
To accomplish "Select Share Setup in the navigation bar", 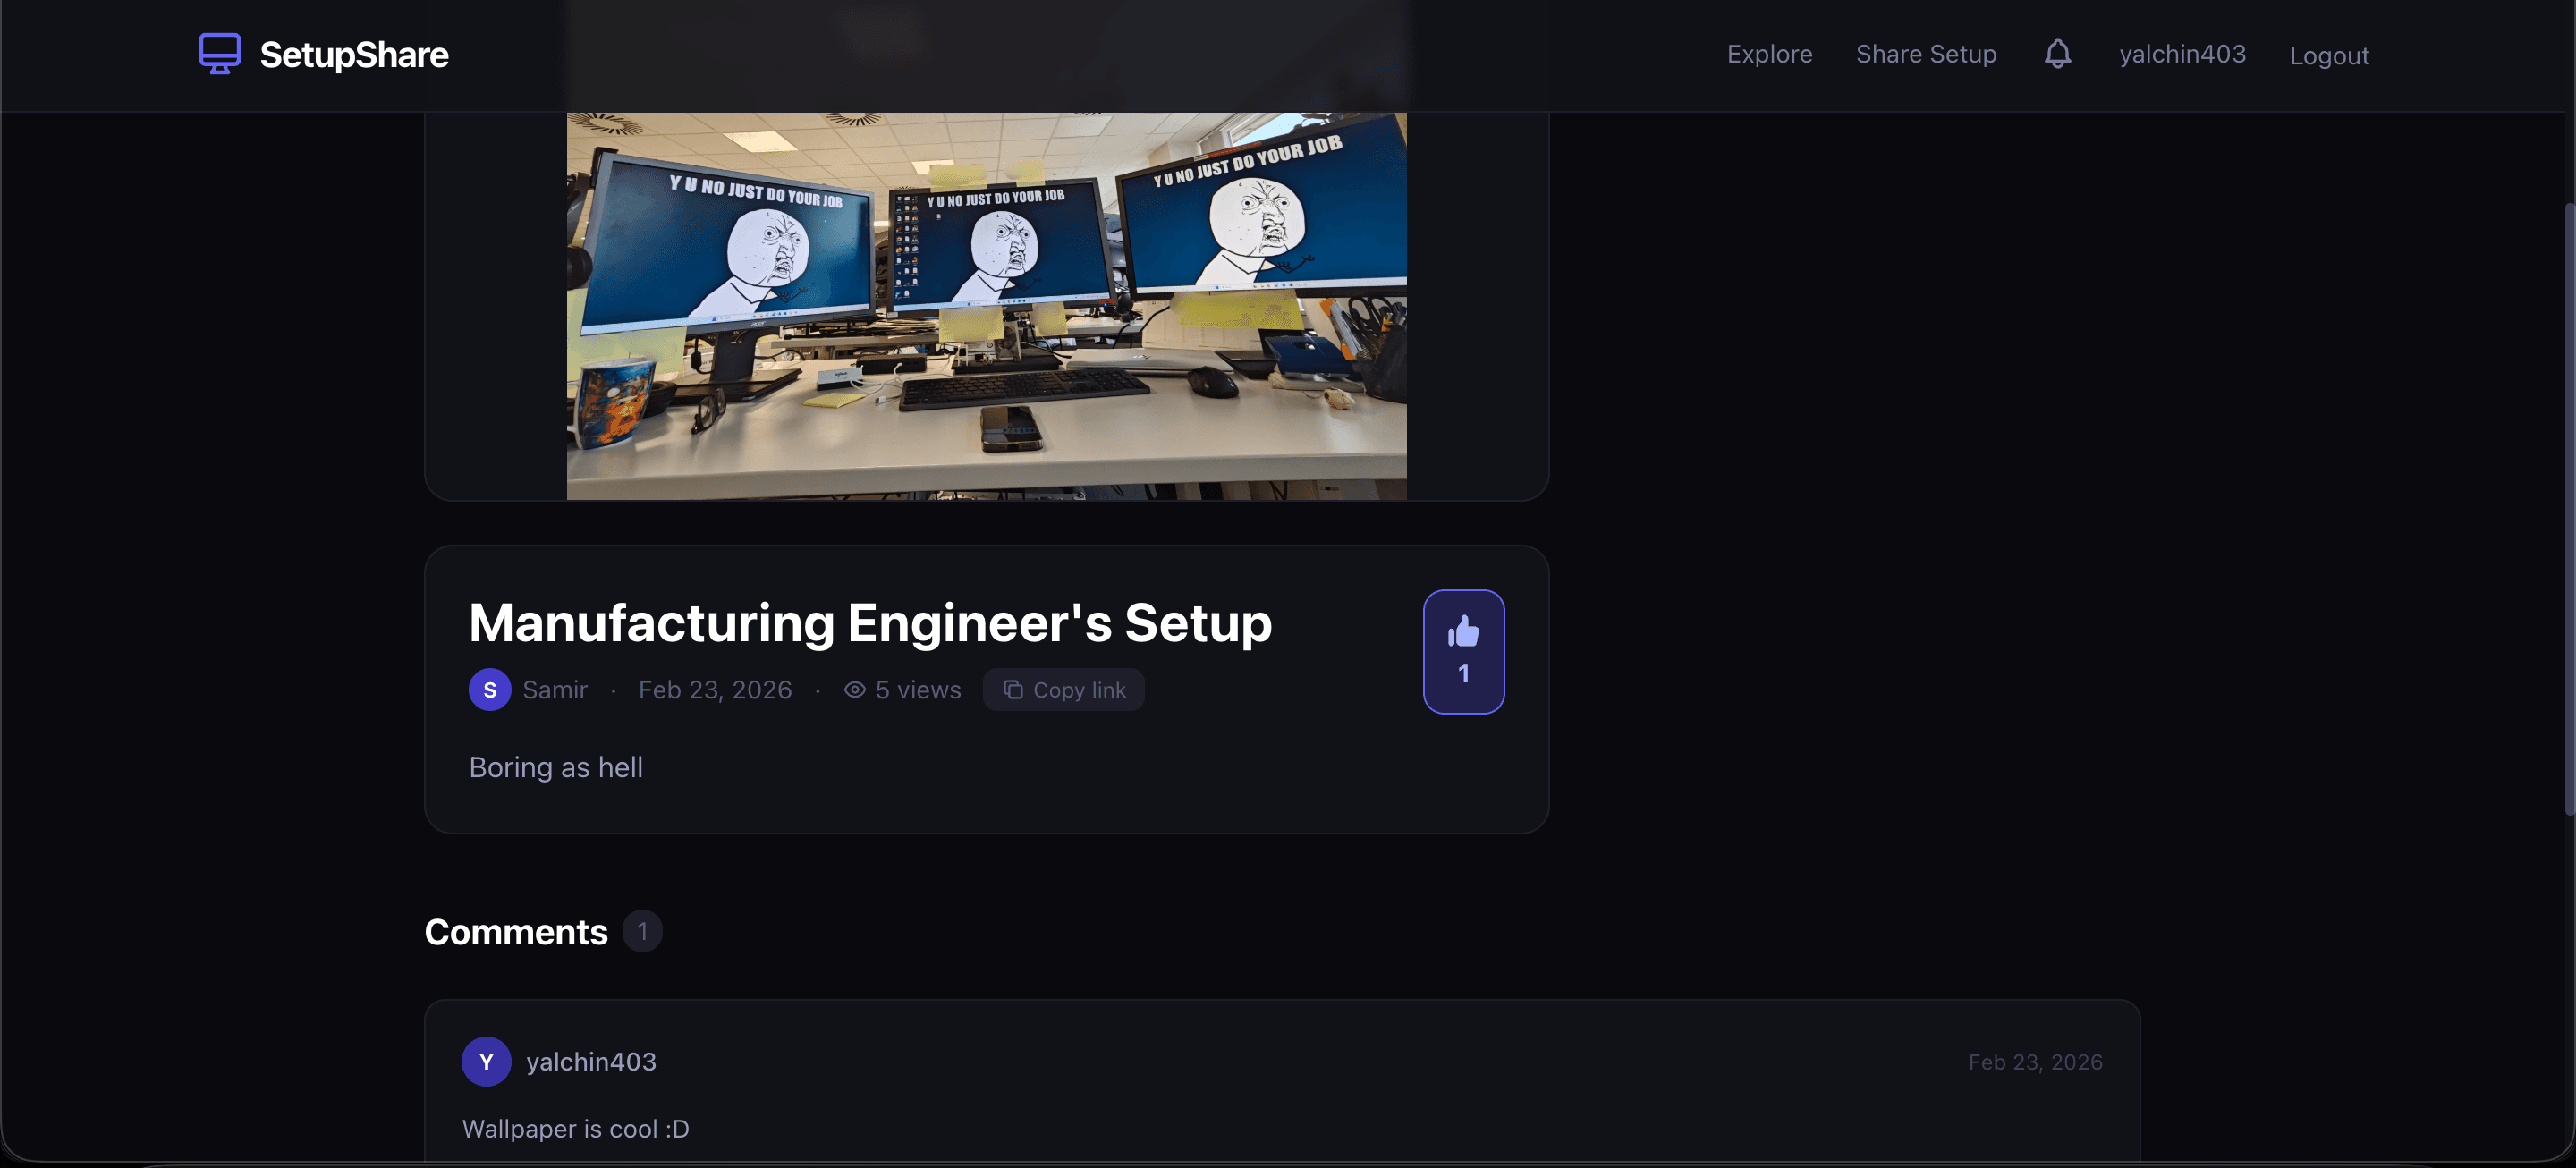I will tap(1926, 53).
